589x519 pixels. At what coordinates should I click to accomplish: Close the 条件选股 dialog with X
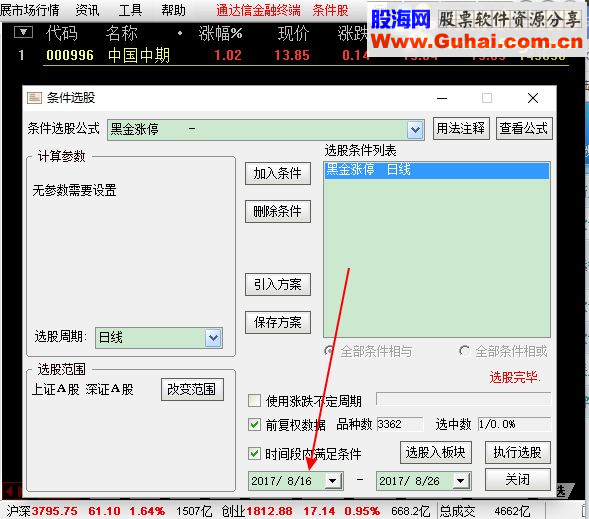click(533, 98)
